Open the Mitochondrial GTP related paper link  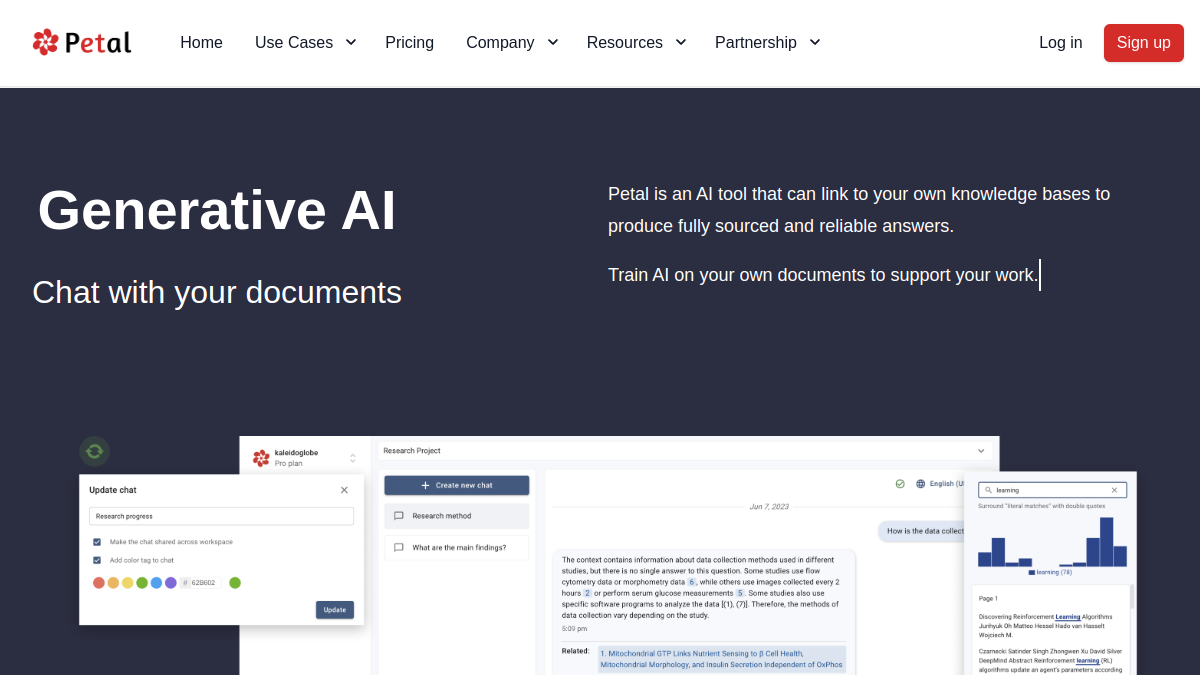coord(722,659)
